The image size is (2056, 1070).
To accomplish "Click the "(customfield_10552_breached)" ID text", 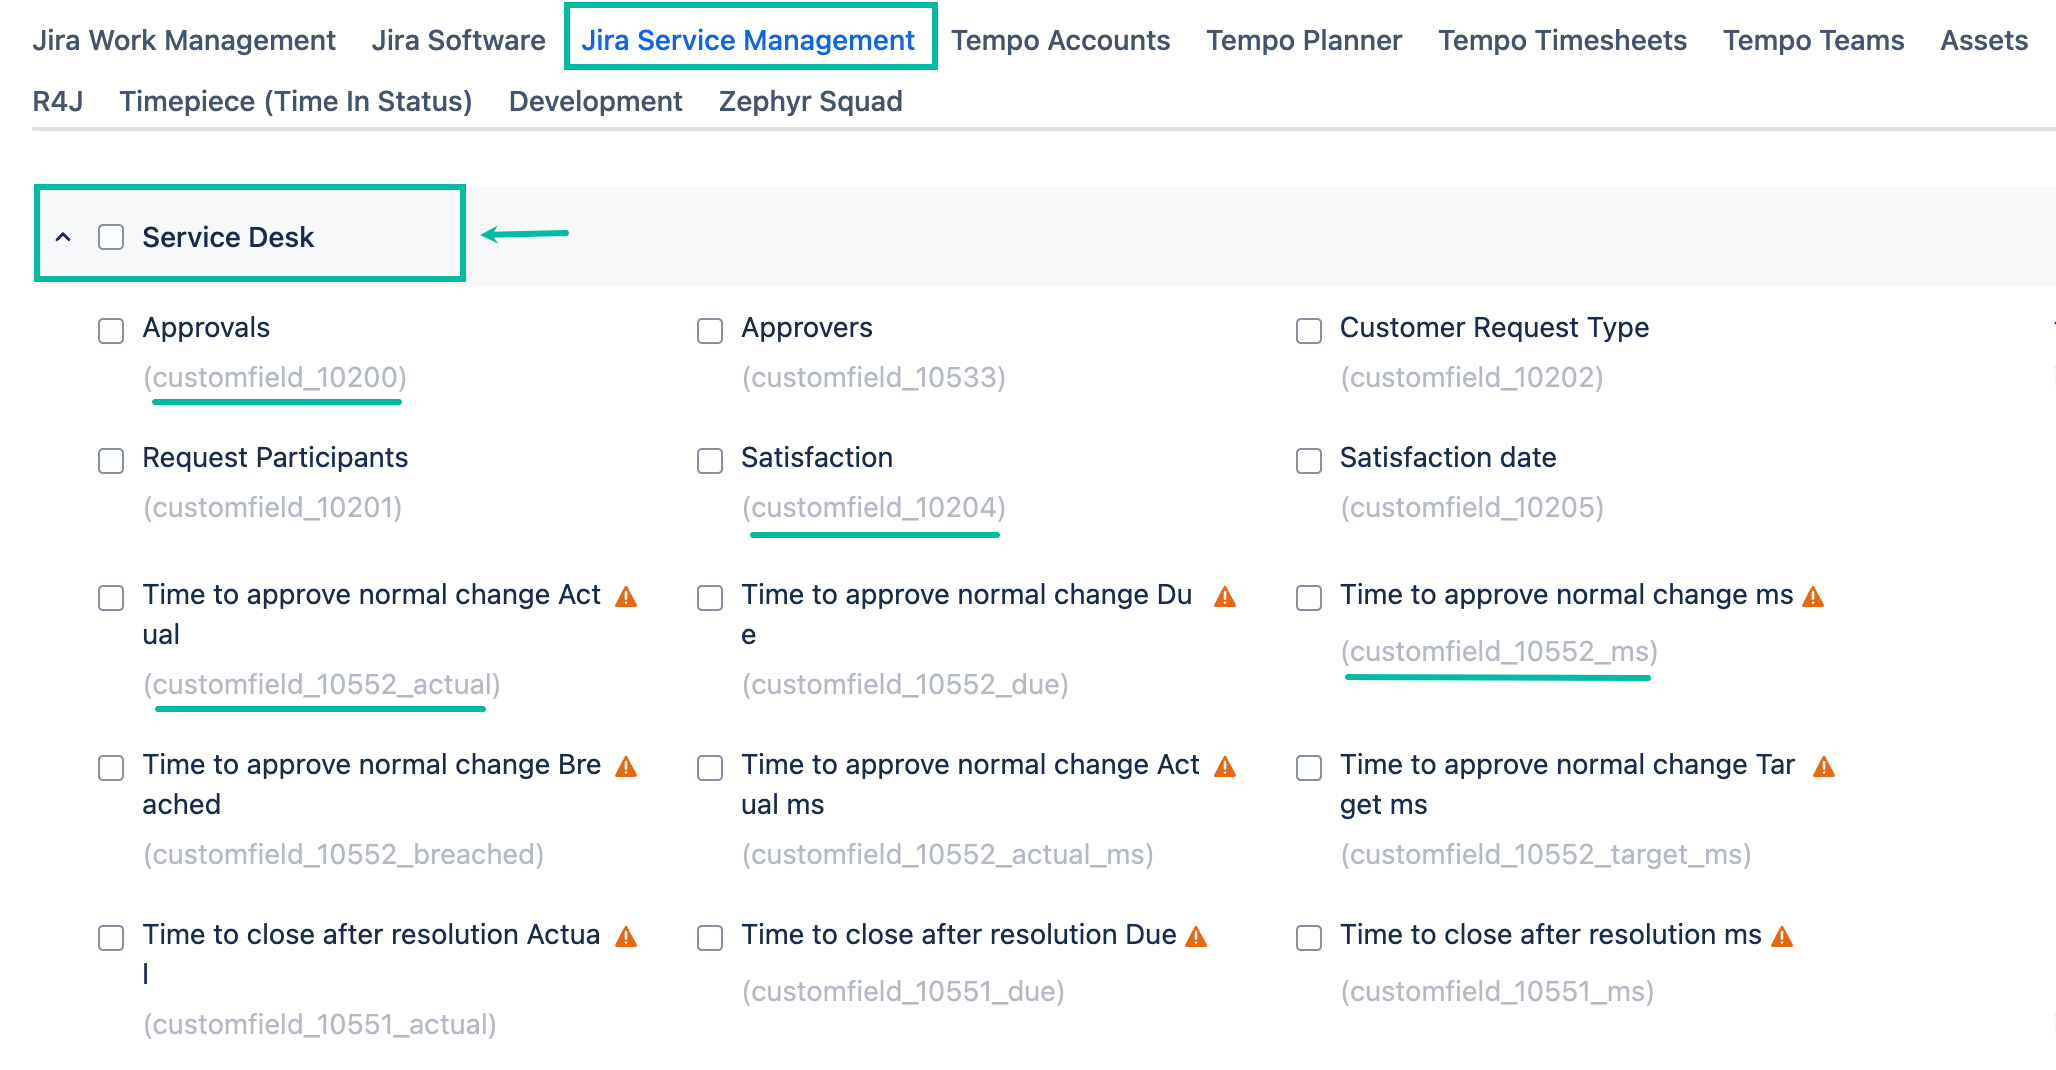I will point(344,854).
